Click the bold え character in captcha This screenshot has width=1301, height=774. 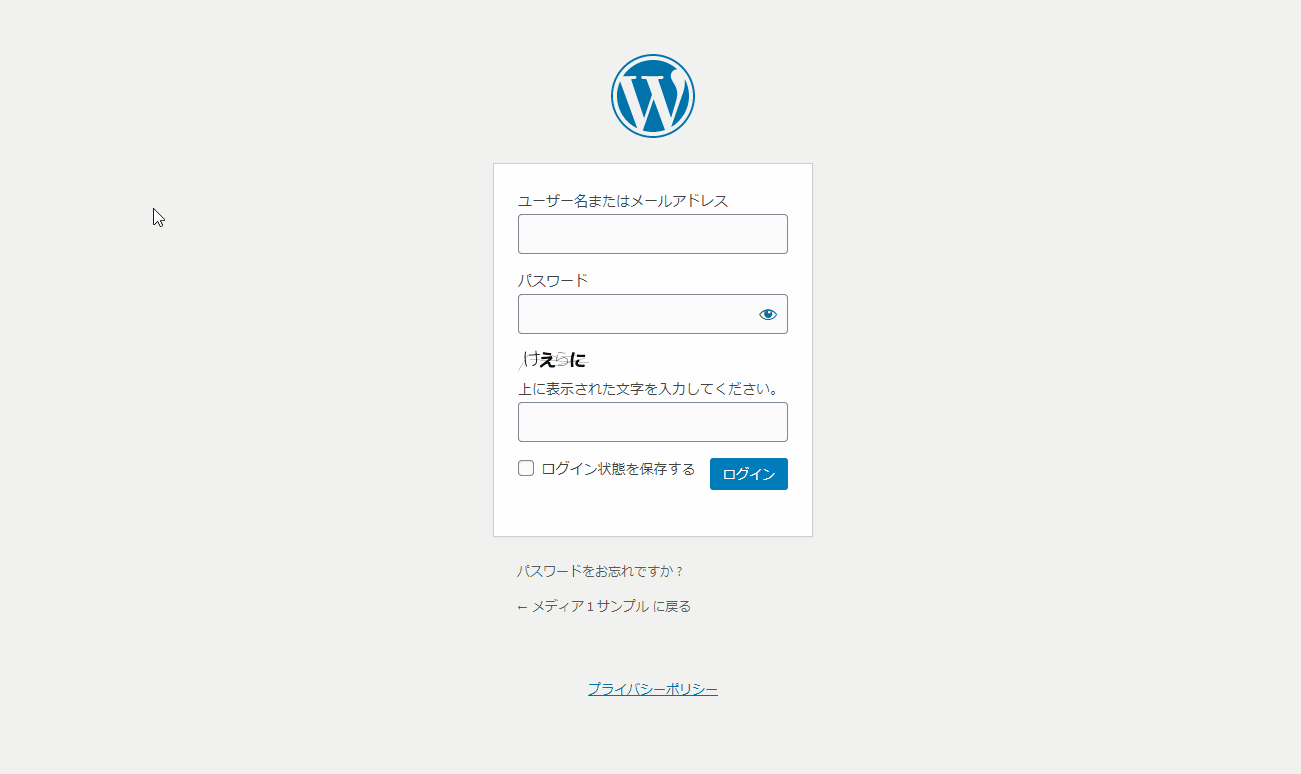coord(547,360)
